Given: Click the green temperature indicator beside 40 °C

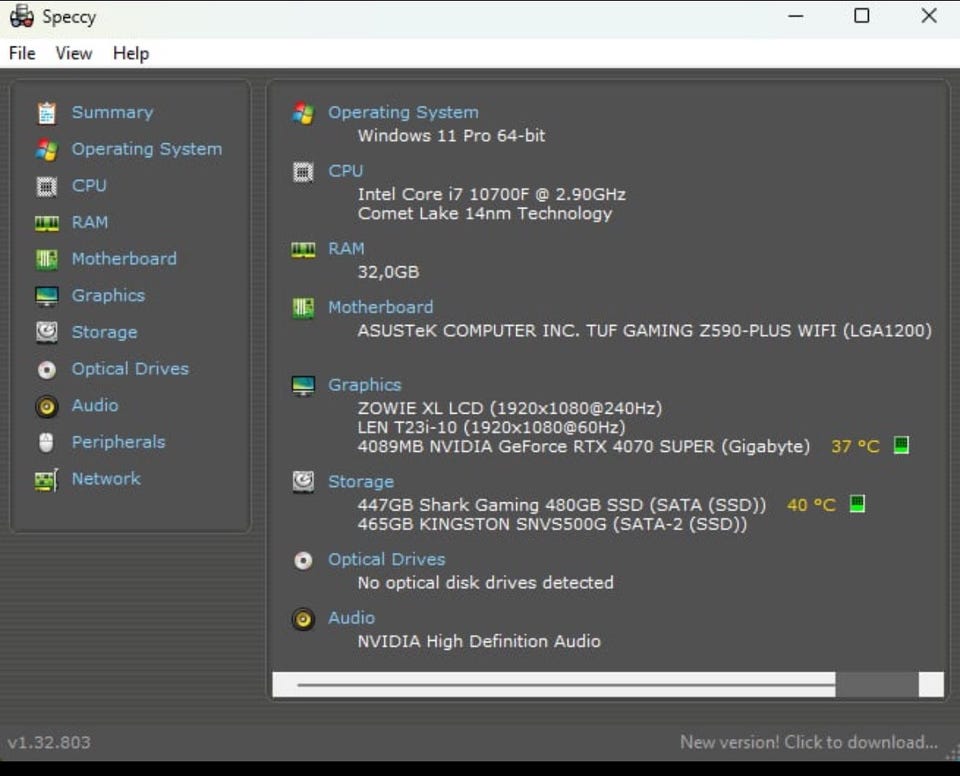Looking at the screenshot, I should (x=857, y=503).
